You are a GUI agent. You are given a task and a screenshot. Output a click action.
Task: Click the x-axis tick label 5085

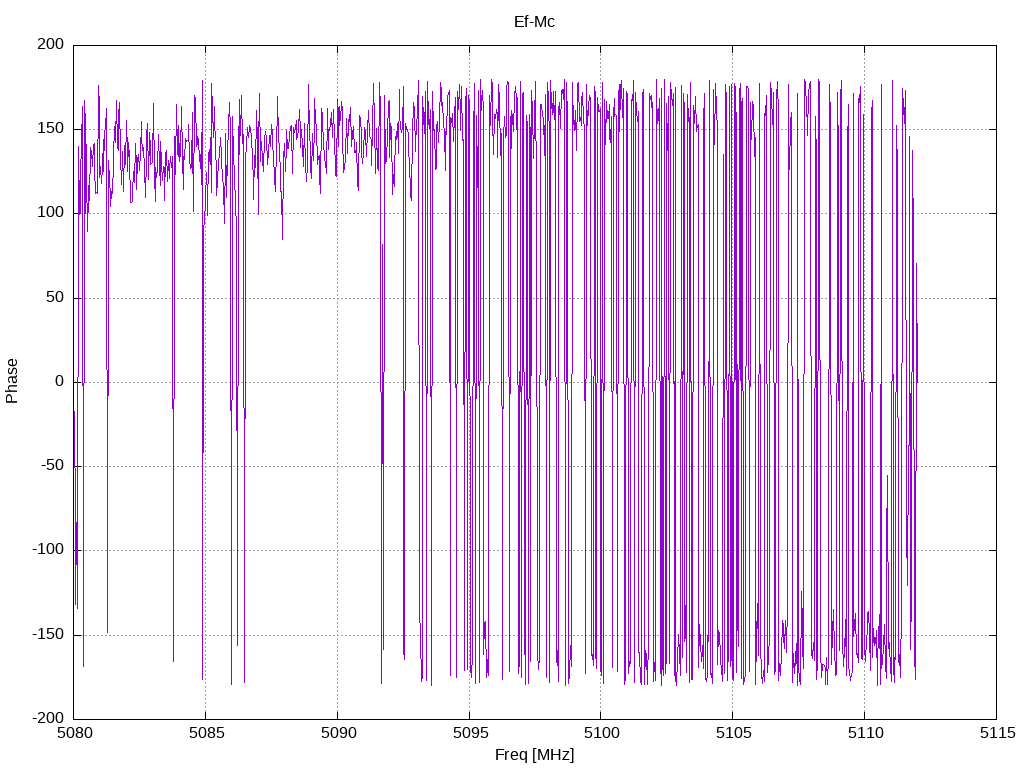click(206, 733)
